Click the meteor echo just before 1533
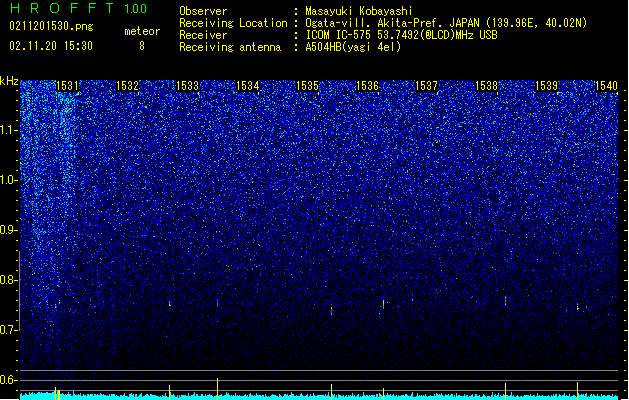Screen dimensions: 629x400 click(170, 304)
